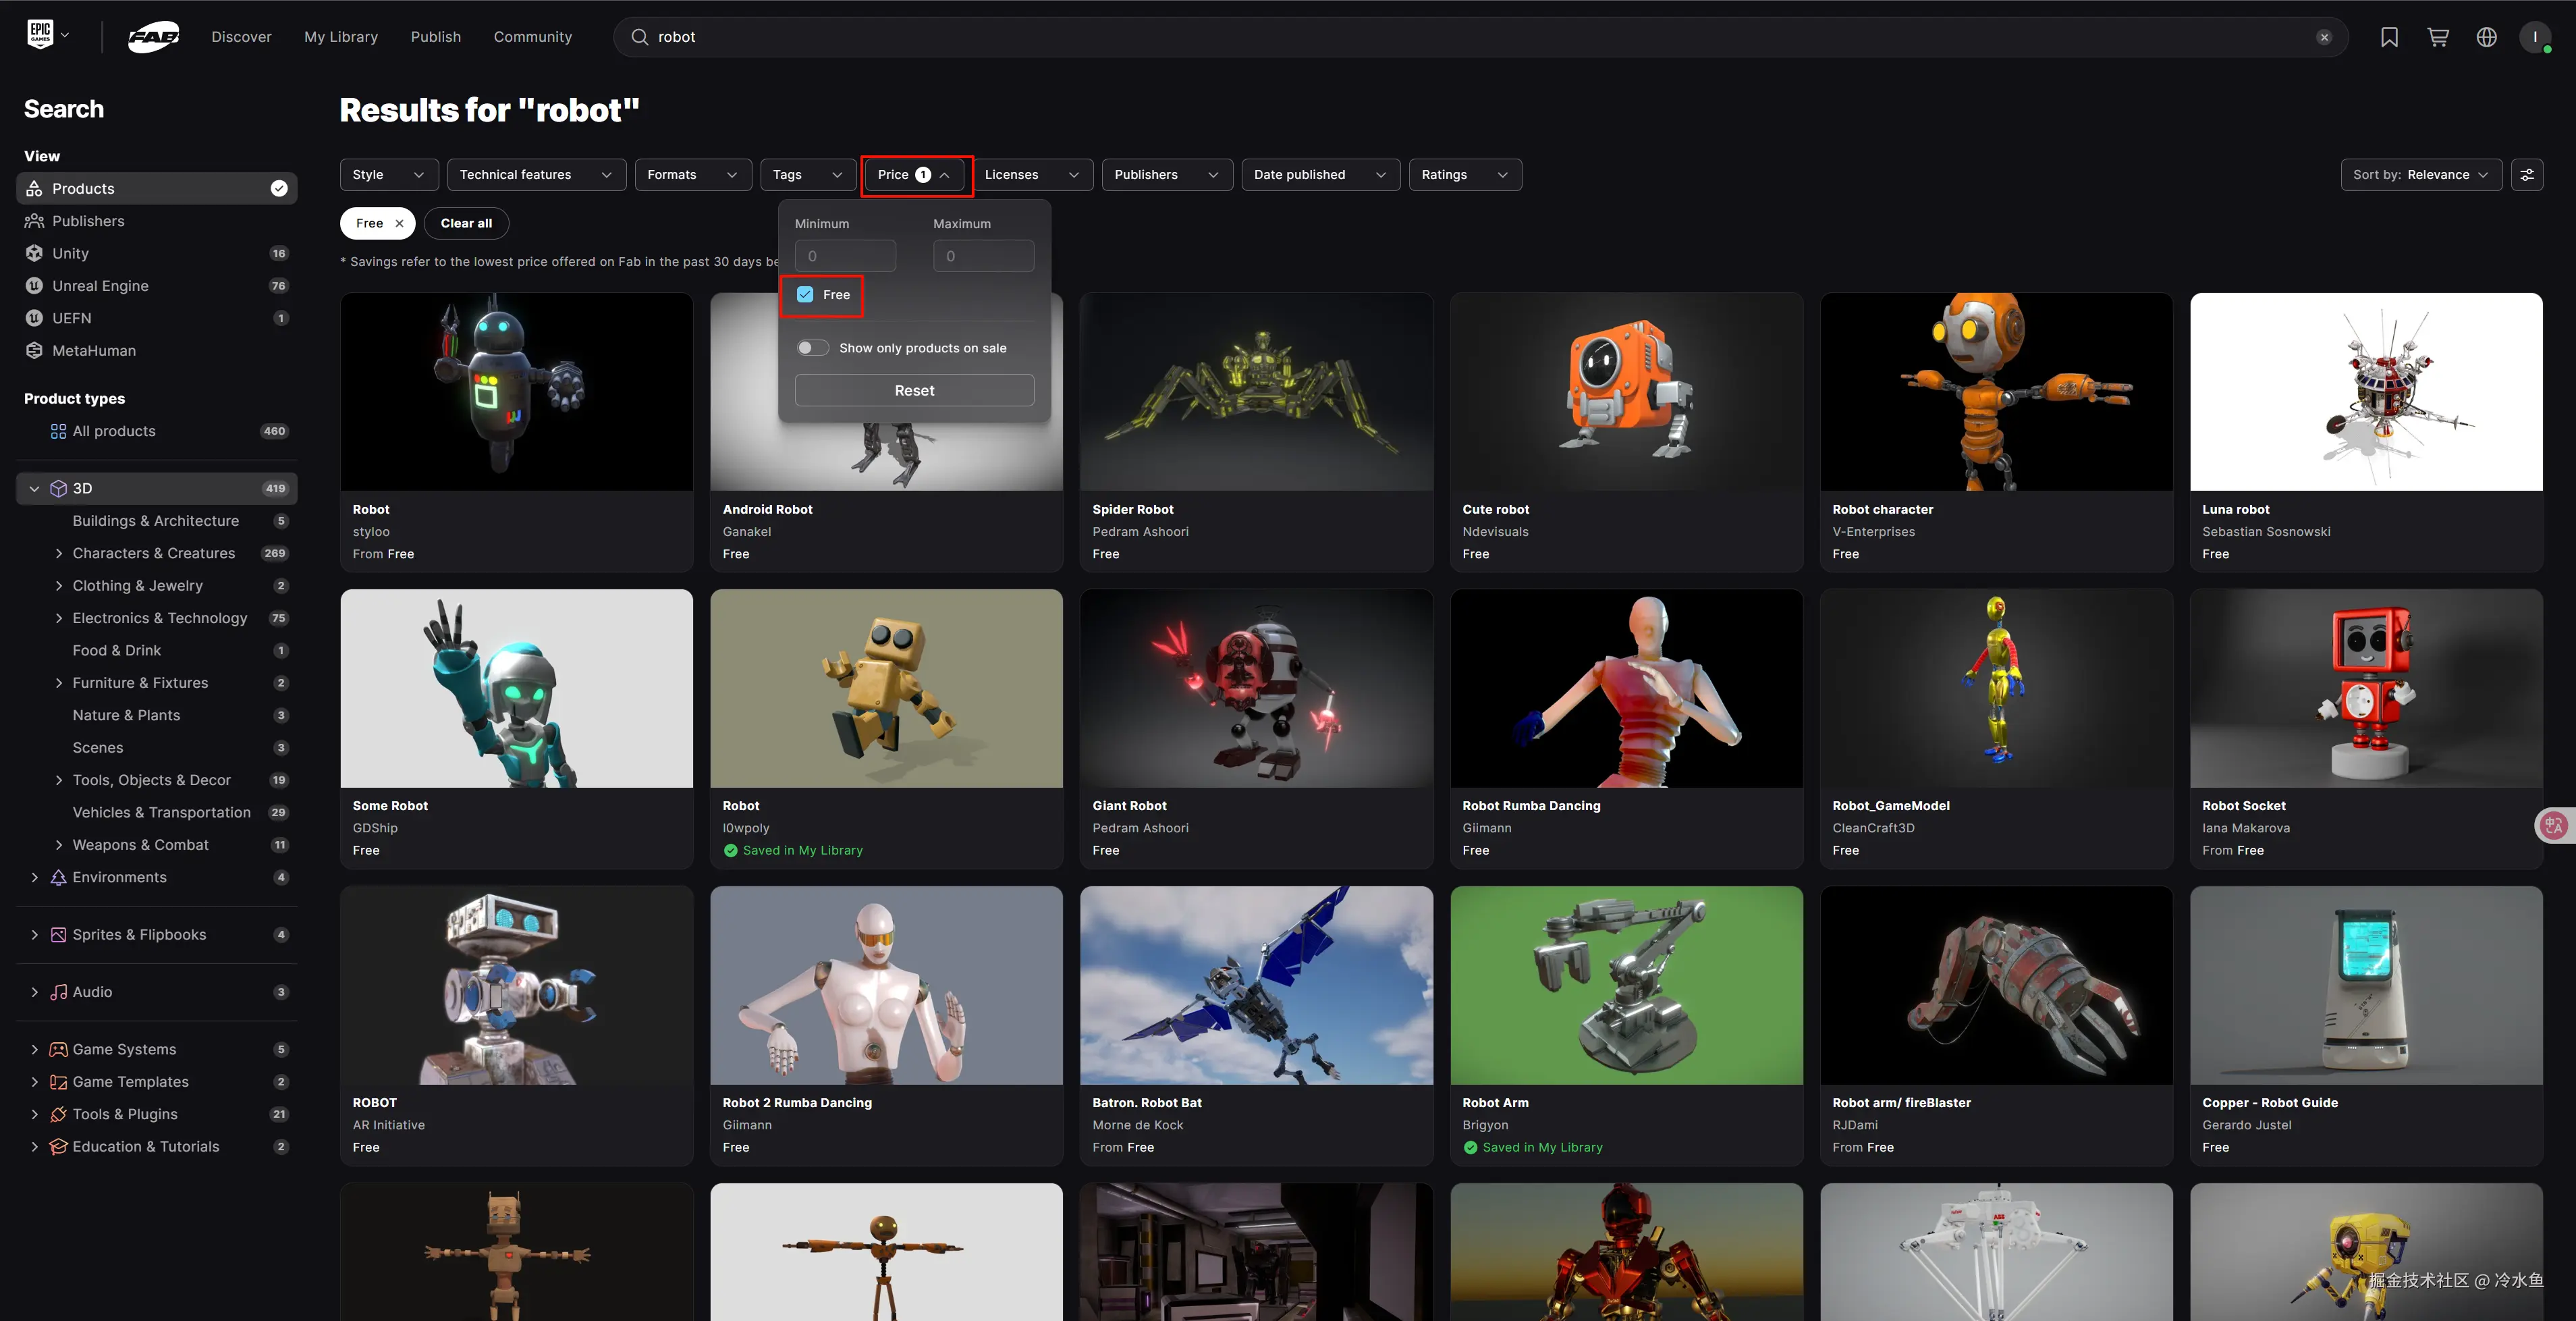Open the filter settings sliders icon
Viewport: 2576px width, 1321px height.
[2527, 174]
